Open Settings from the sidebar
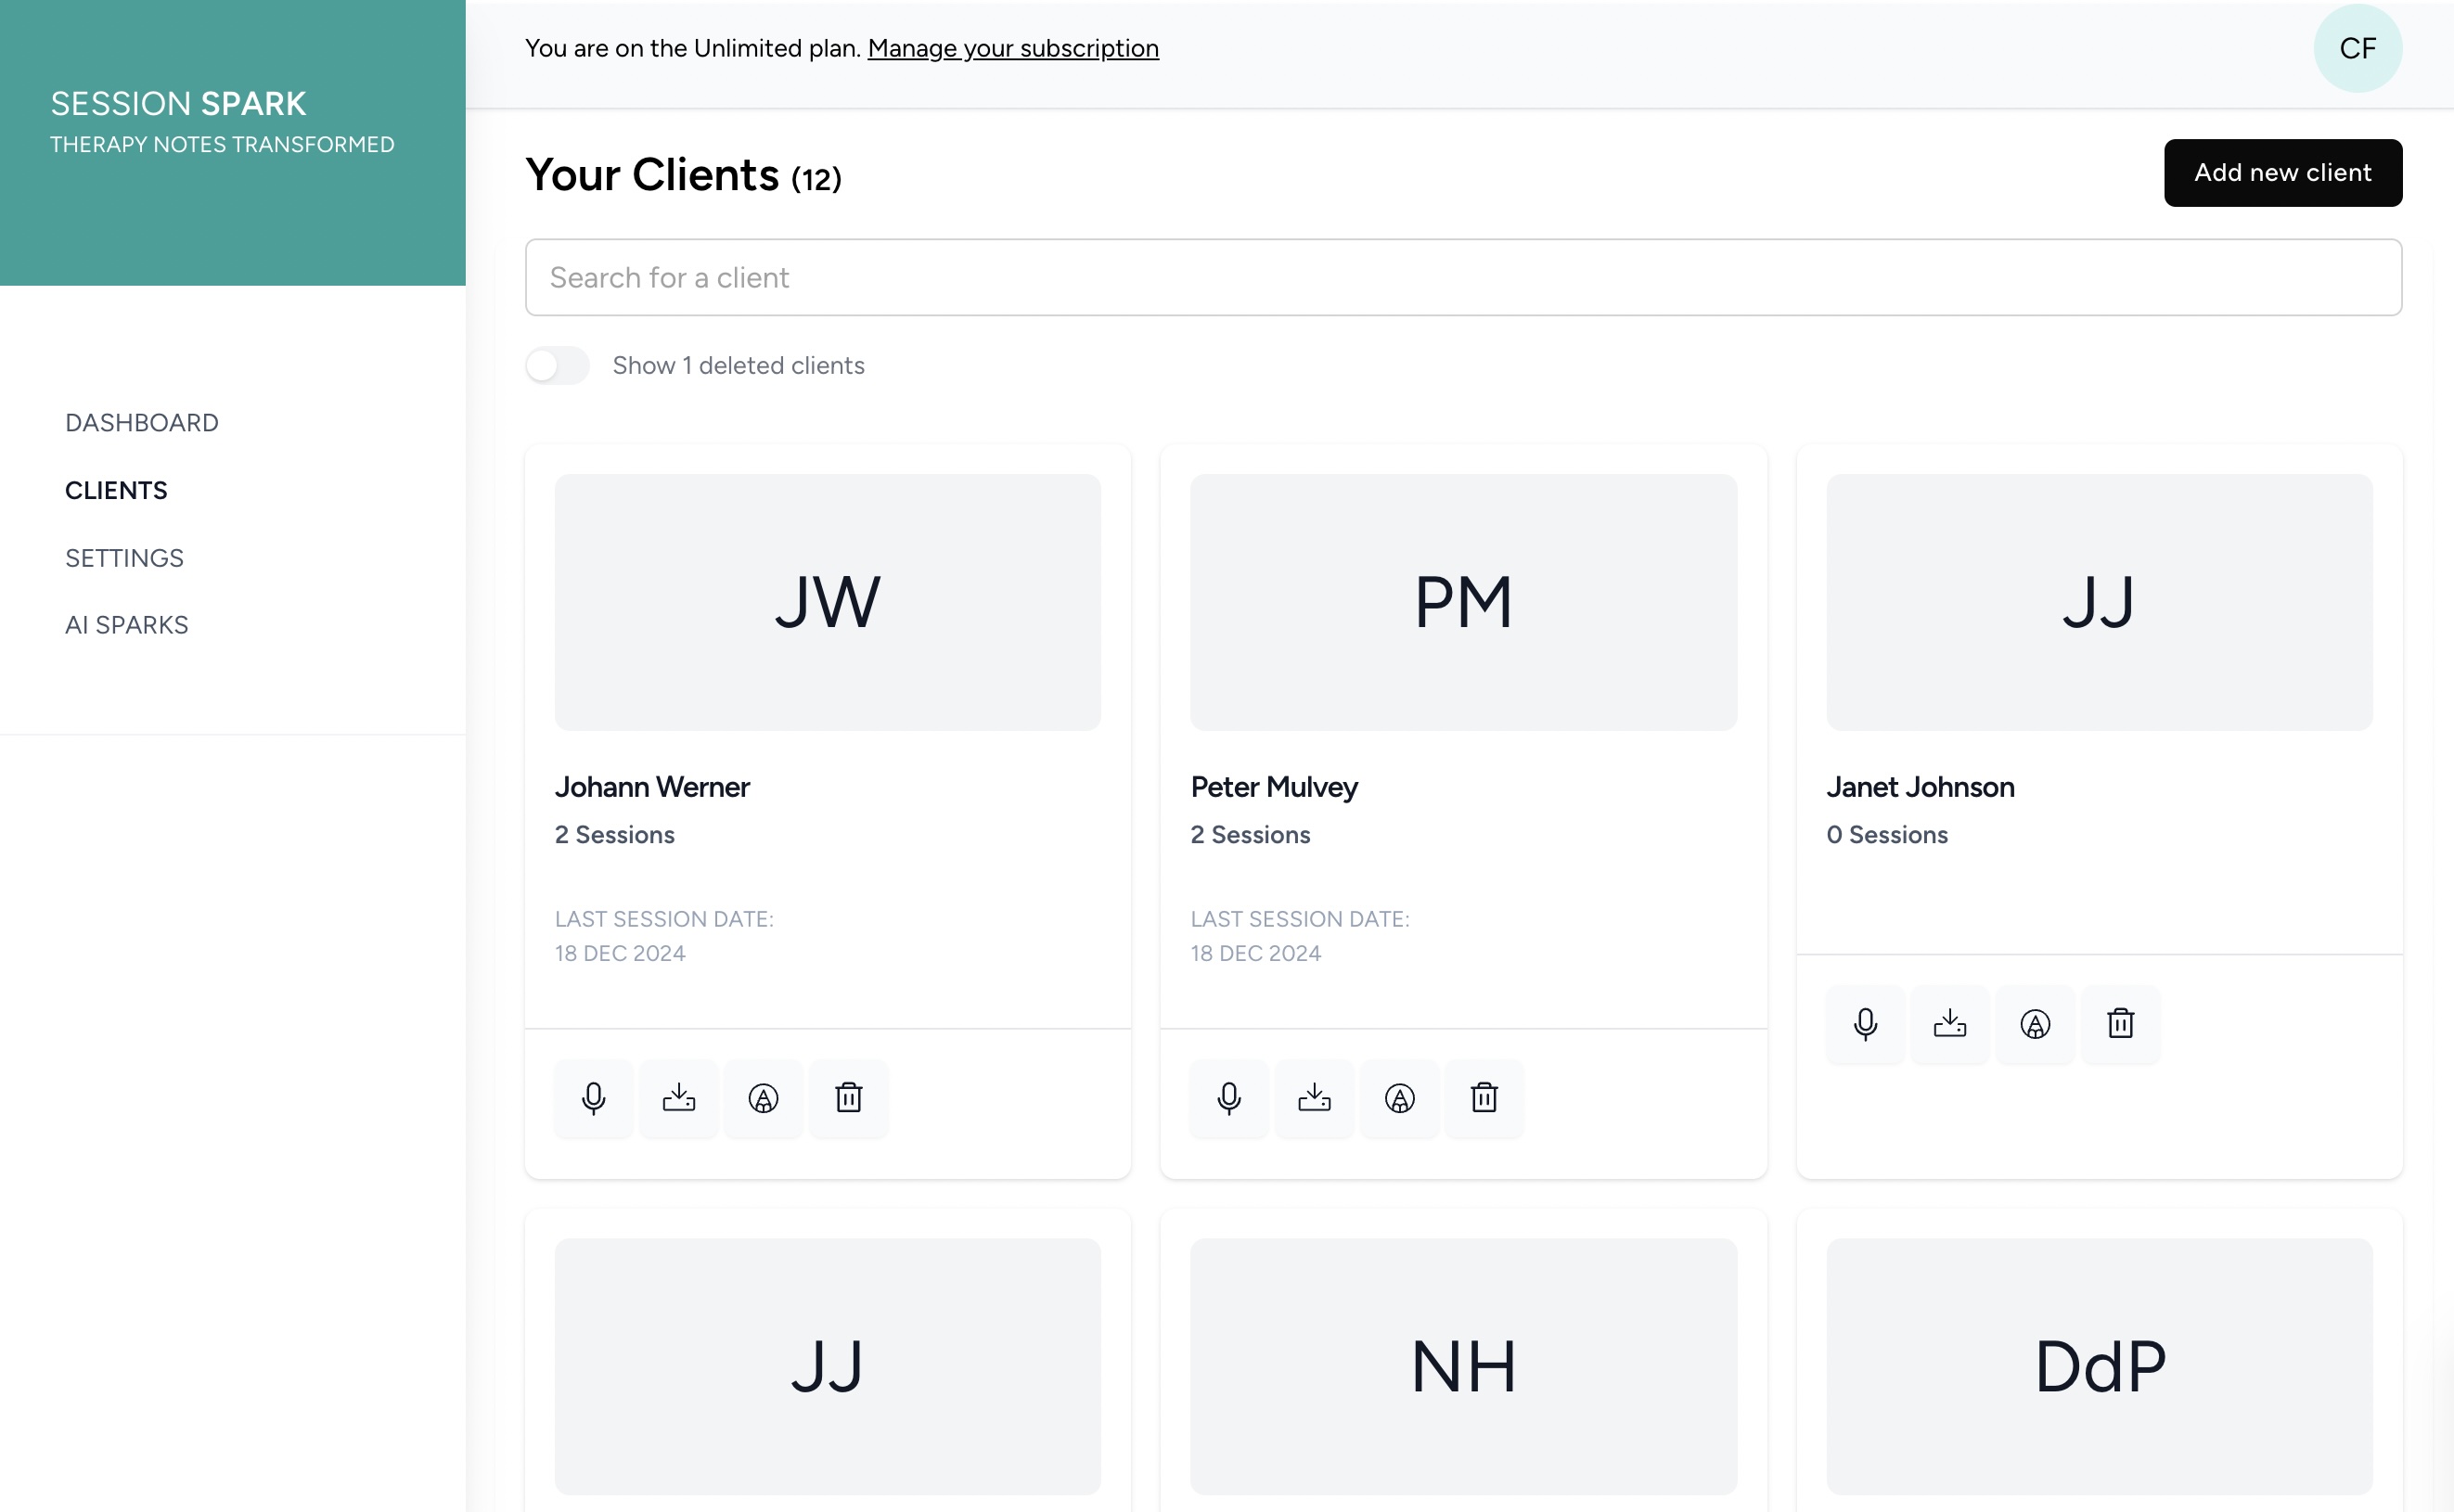Viewport: 2454px width, 1512px height. point(124,558)
